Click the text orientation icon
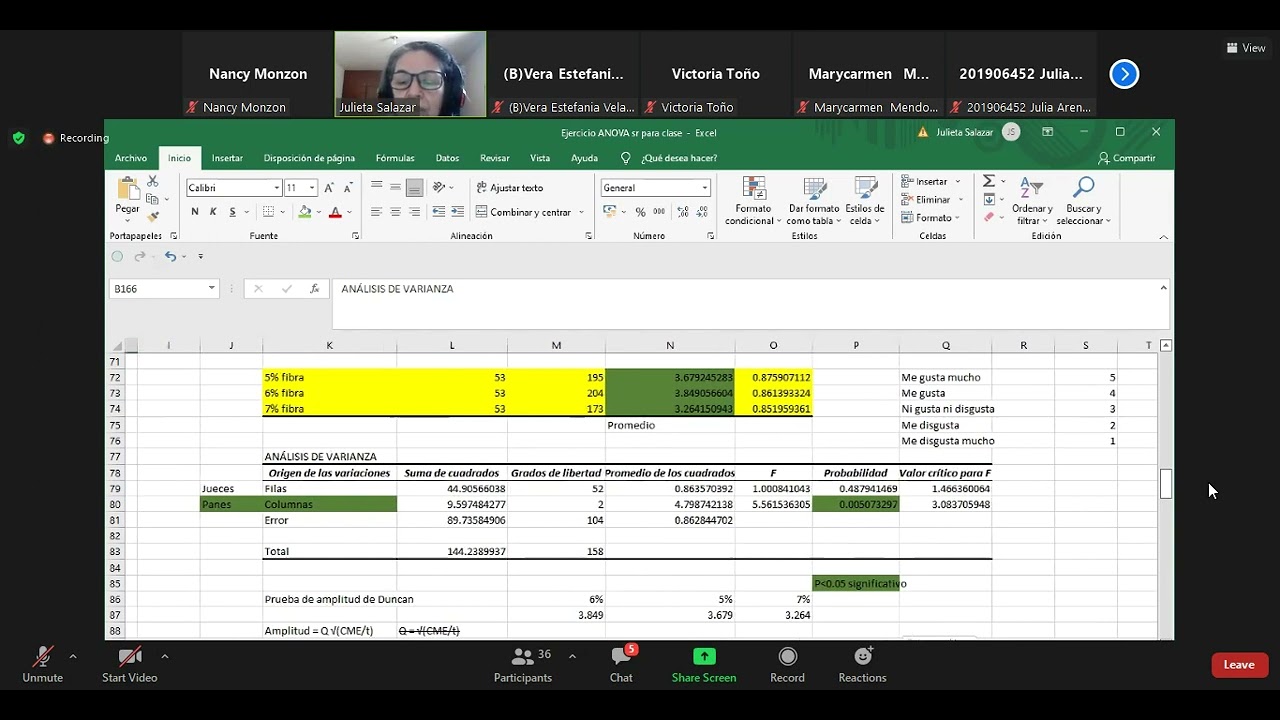The height and width of the screenshot is (720, 1280). tap(439, 187)
